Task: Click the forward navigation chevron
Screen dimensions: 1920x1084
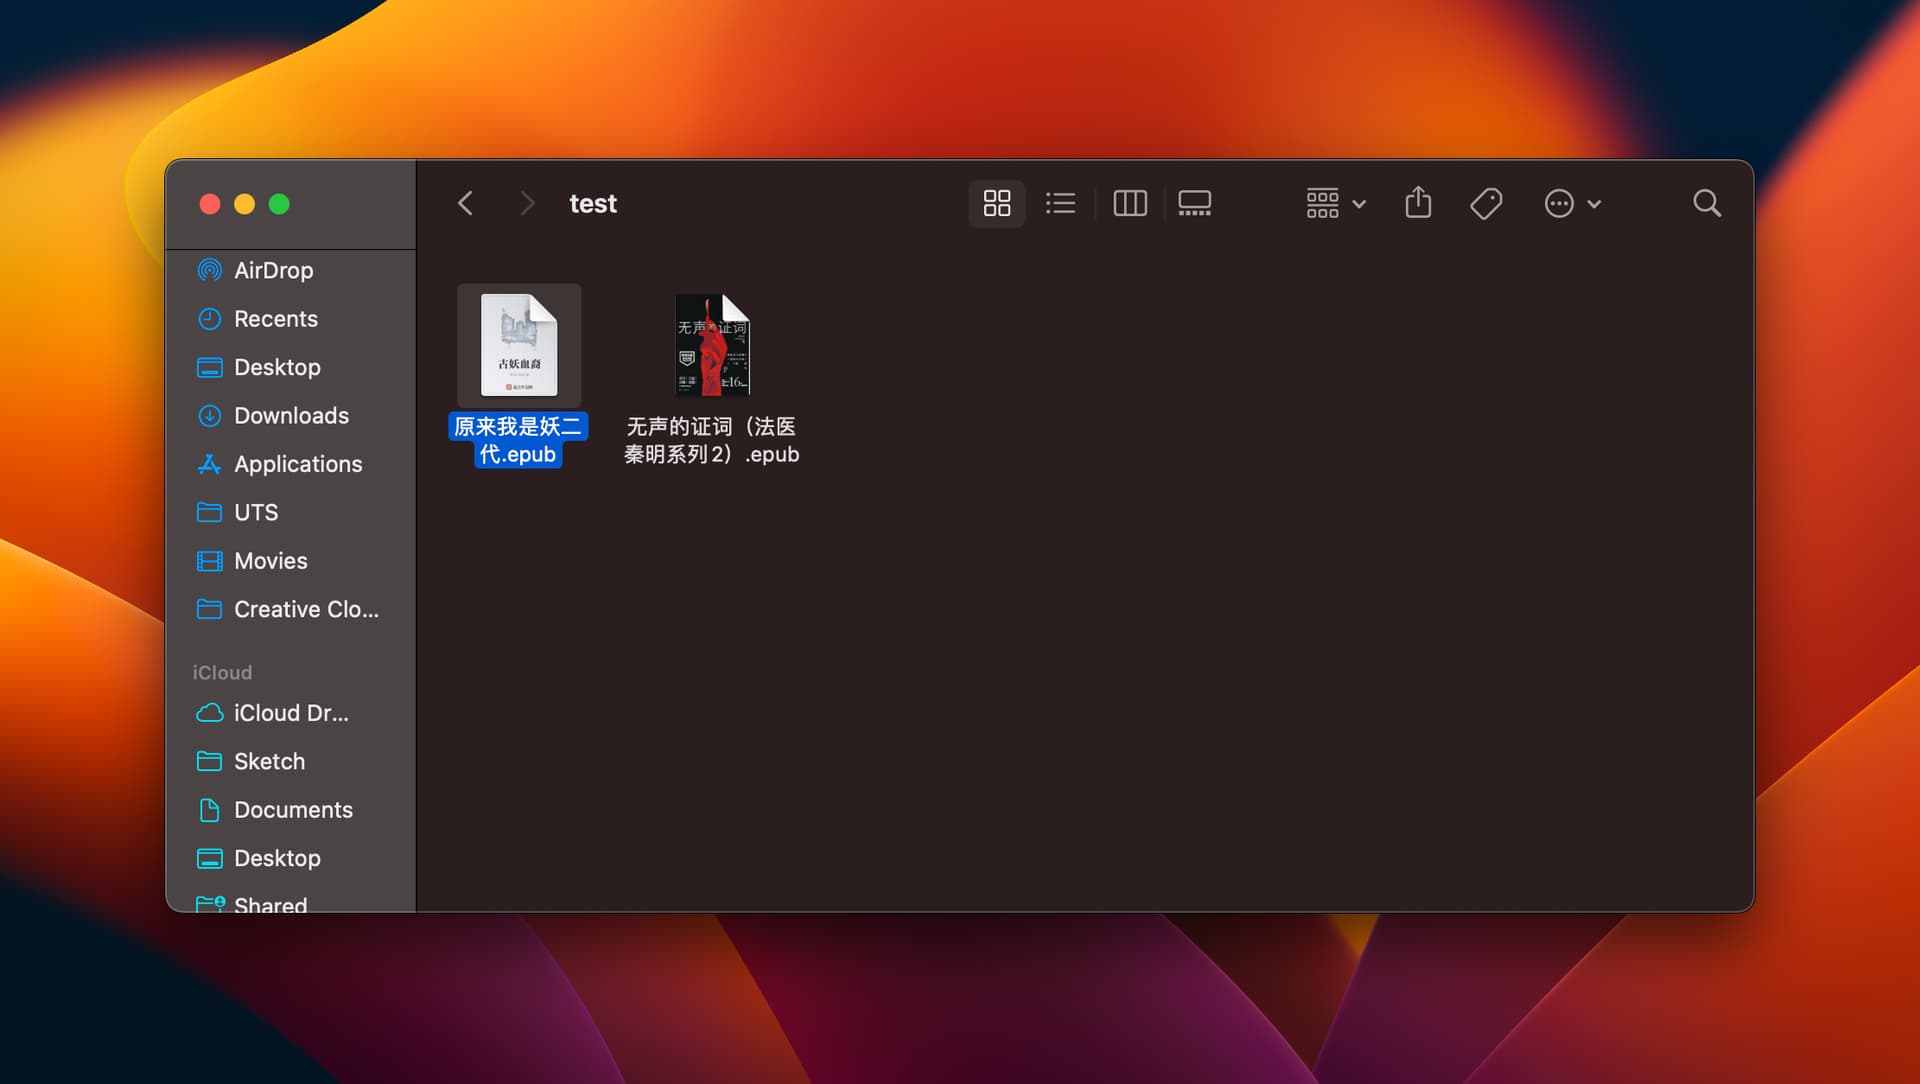Action: pos(527,204)
